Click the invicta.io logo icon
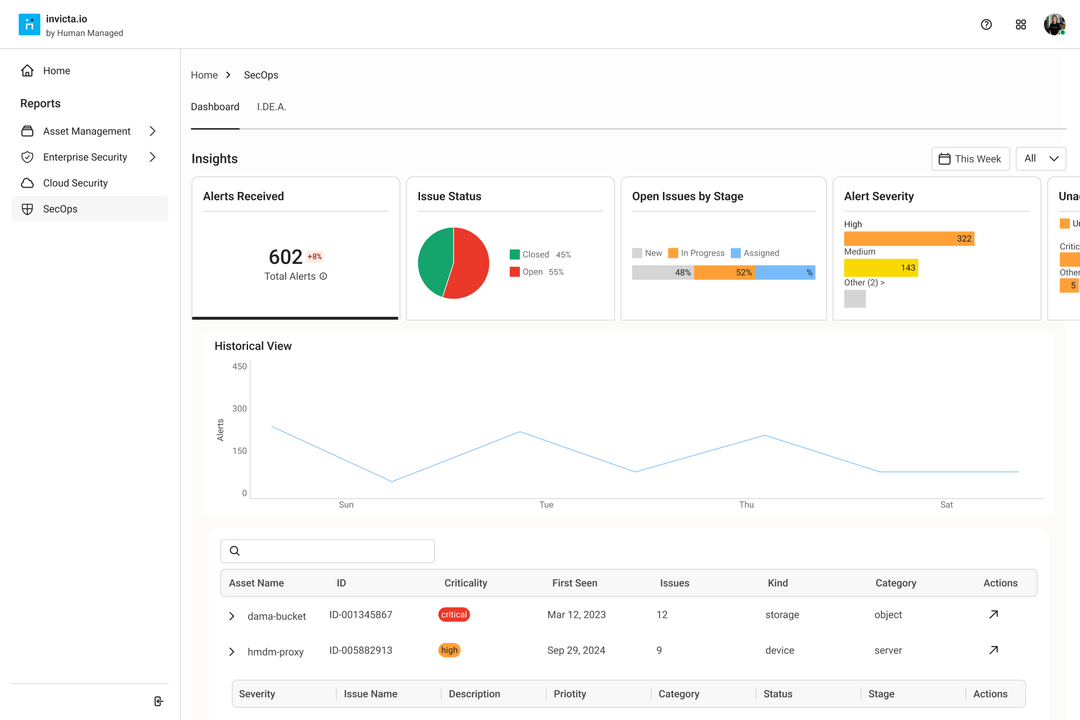Image resolution: width=1080 pixels, height=720 pixels. 29,25
